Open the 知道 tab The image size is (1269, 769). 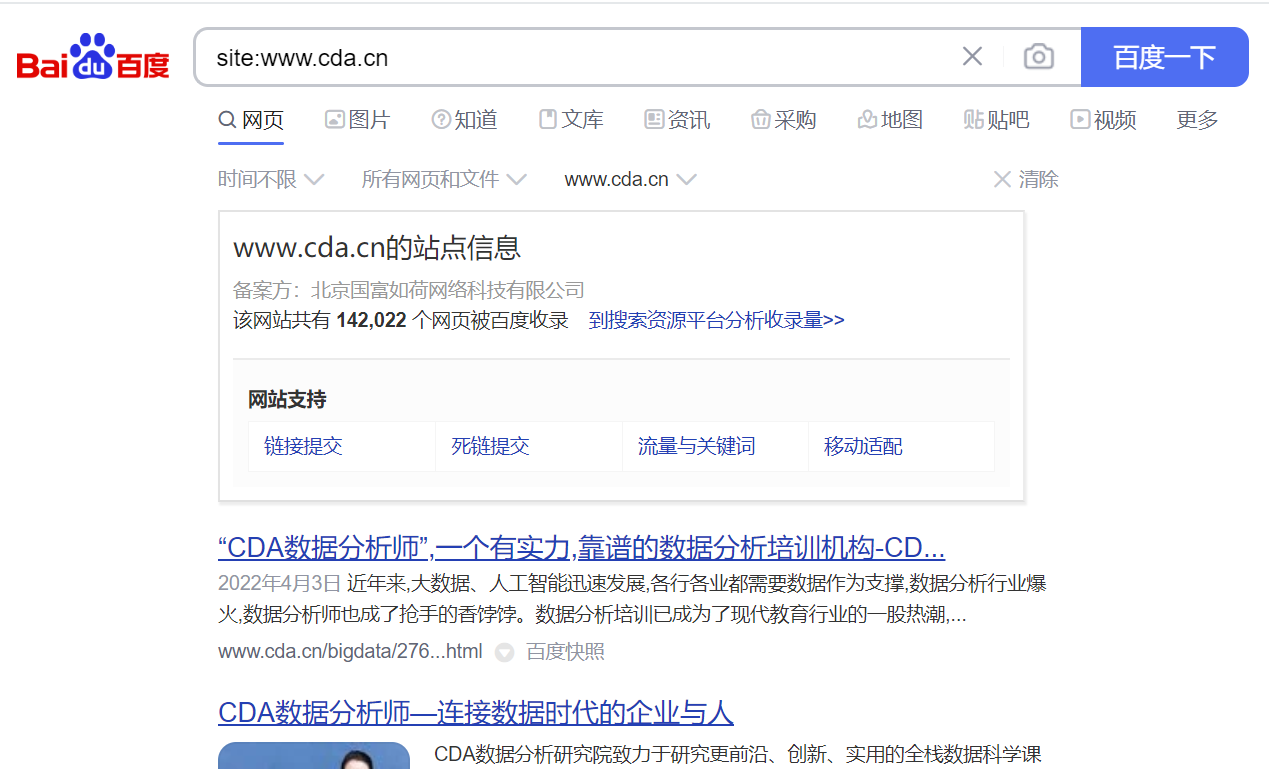(464, 120)
